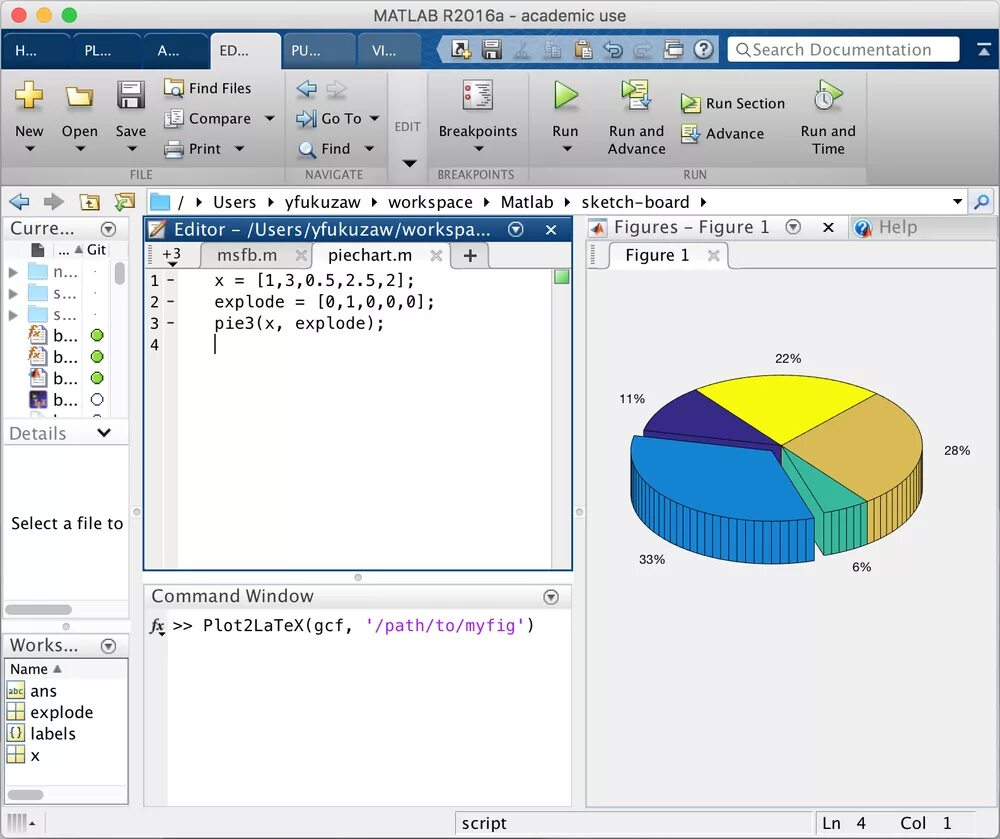1000x839 pixels.
Task: Expand the first folder in Current Folder
Action: 13,272
